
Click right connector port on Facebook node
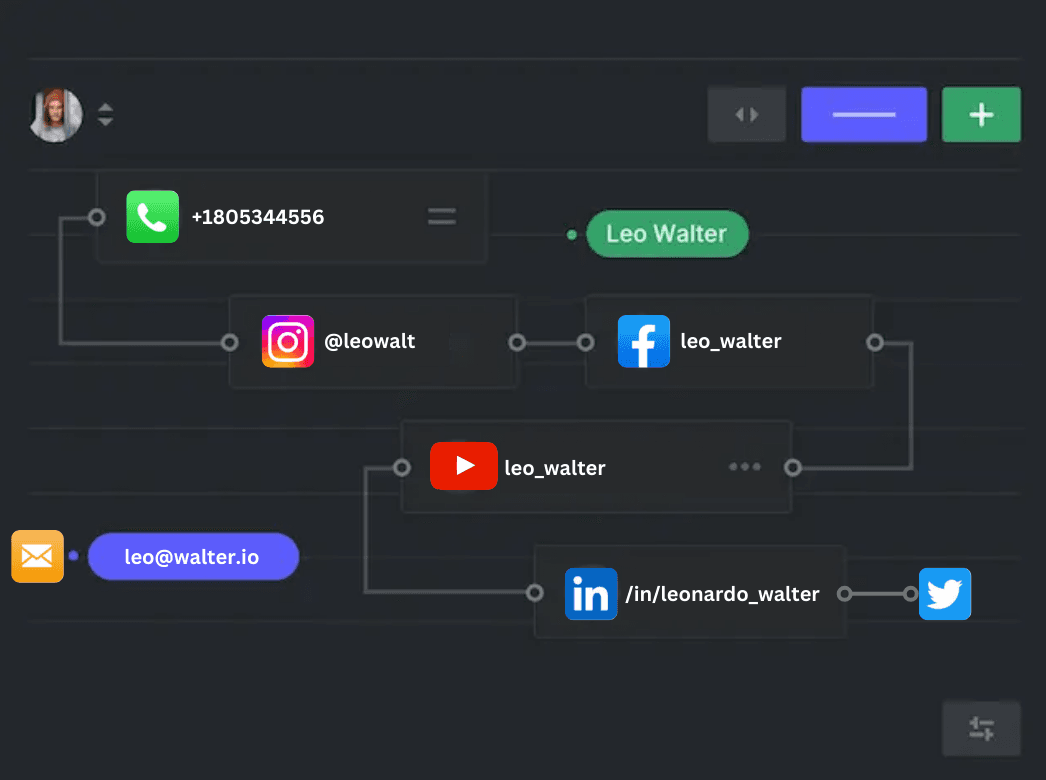875,343
